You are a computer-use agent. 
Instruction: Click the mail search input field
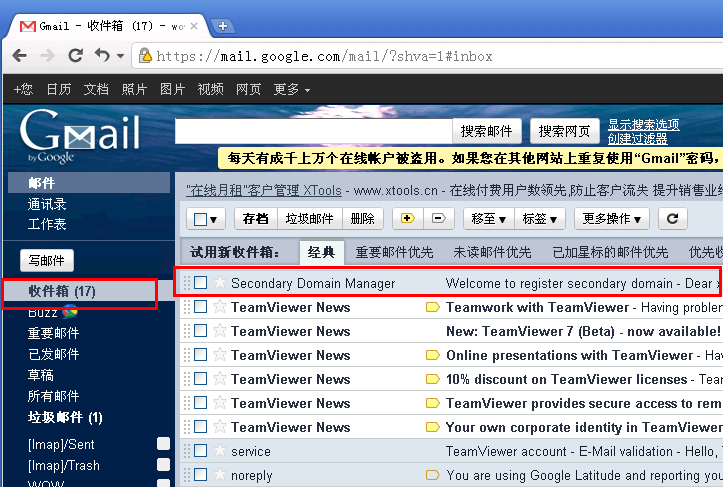312,131
